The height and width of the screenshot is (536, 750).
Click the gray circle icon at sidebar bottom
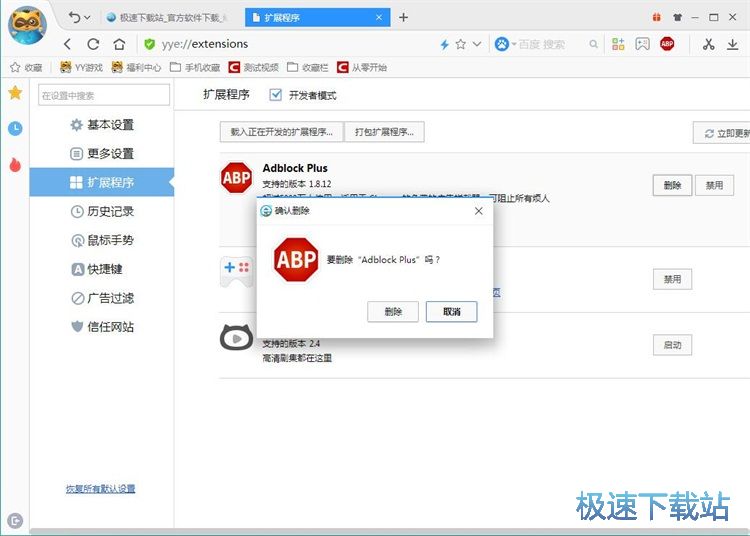point(15,521)
